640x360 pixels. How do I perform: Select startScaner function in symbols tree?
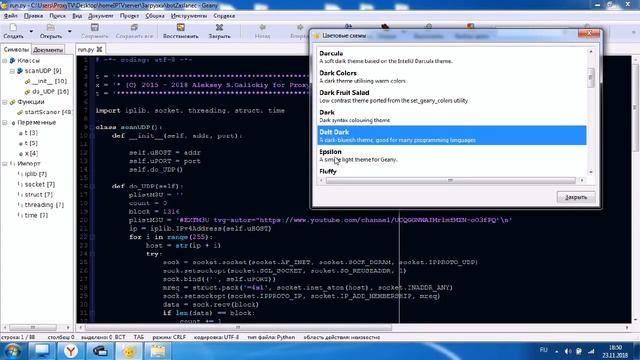point(48,112)
